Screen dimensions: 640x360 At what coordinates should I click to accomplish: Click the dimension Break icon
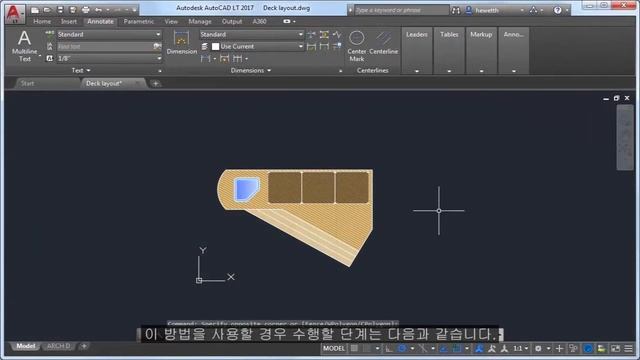click(311, 34)
